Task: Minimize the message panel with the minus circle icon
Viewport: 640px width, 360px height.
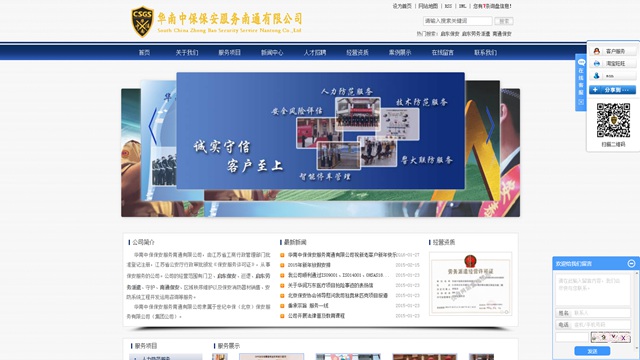Action: pyautogui.click(x=631, y=263)
